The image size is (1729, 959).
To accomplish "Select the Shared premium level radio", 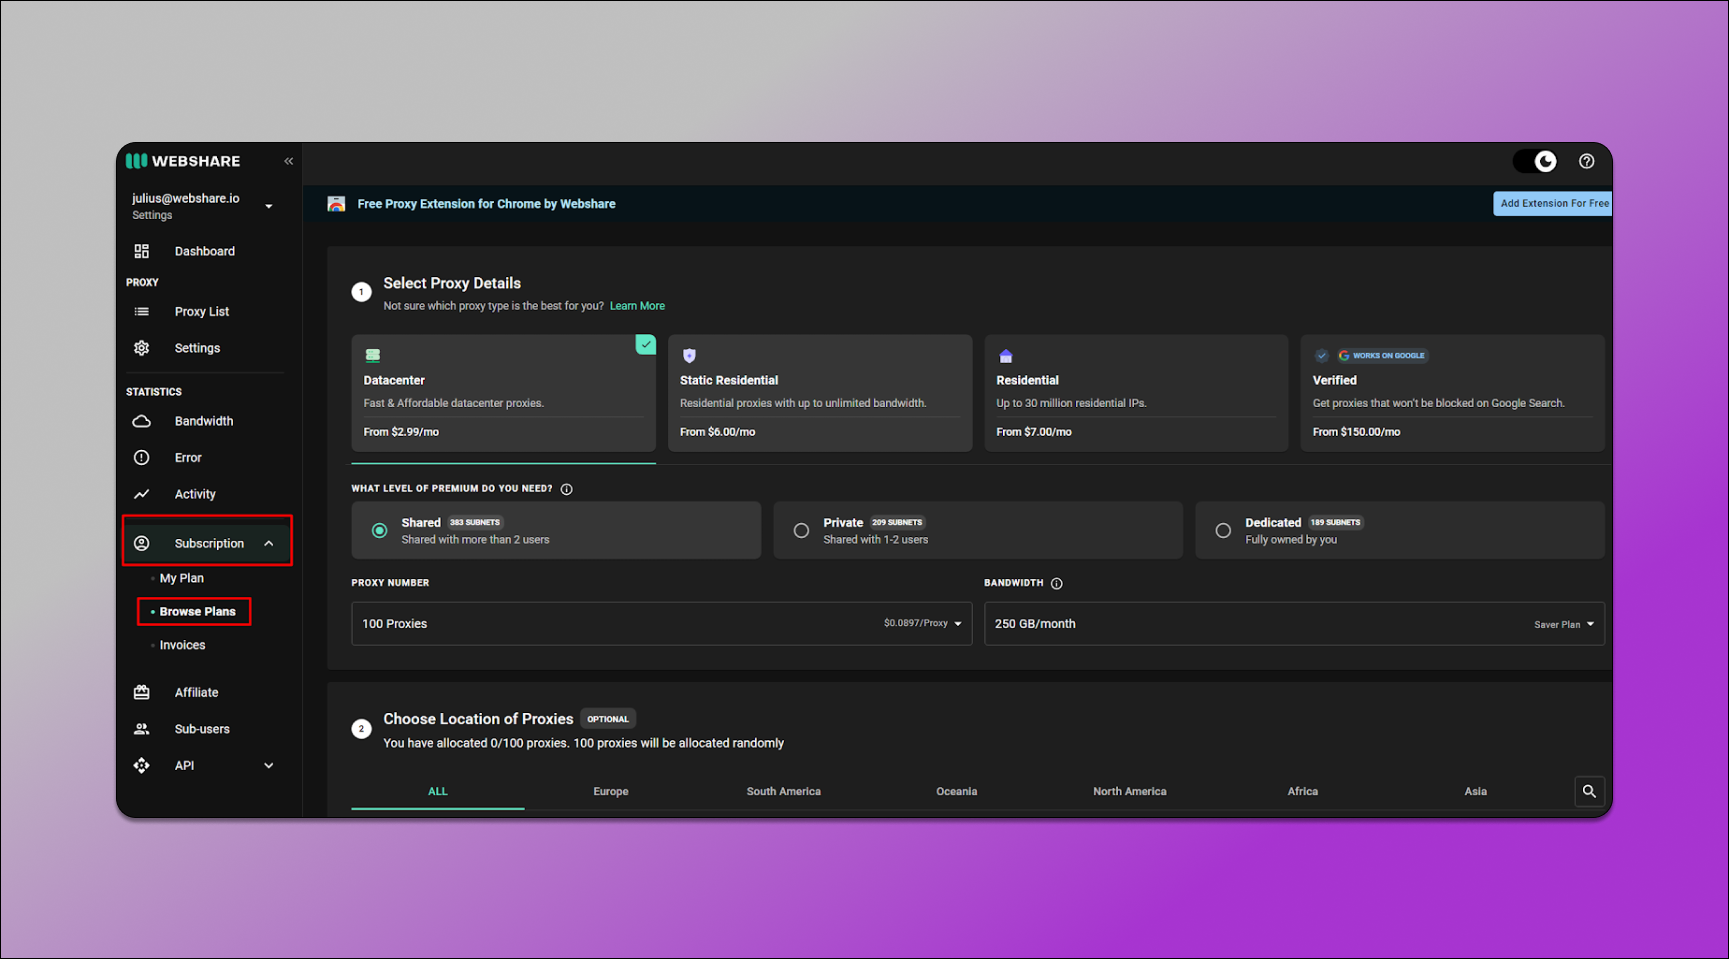I will click(x=380, y=531).
